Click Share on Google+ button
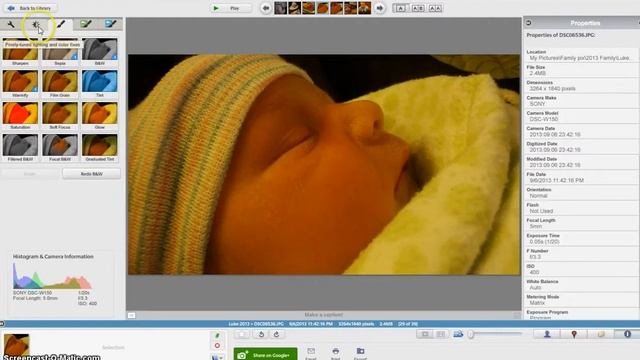Viewport: 640px width, 360px height. (x=265, y=354)
